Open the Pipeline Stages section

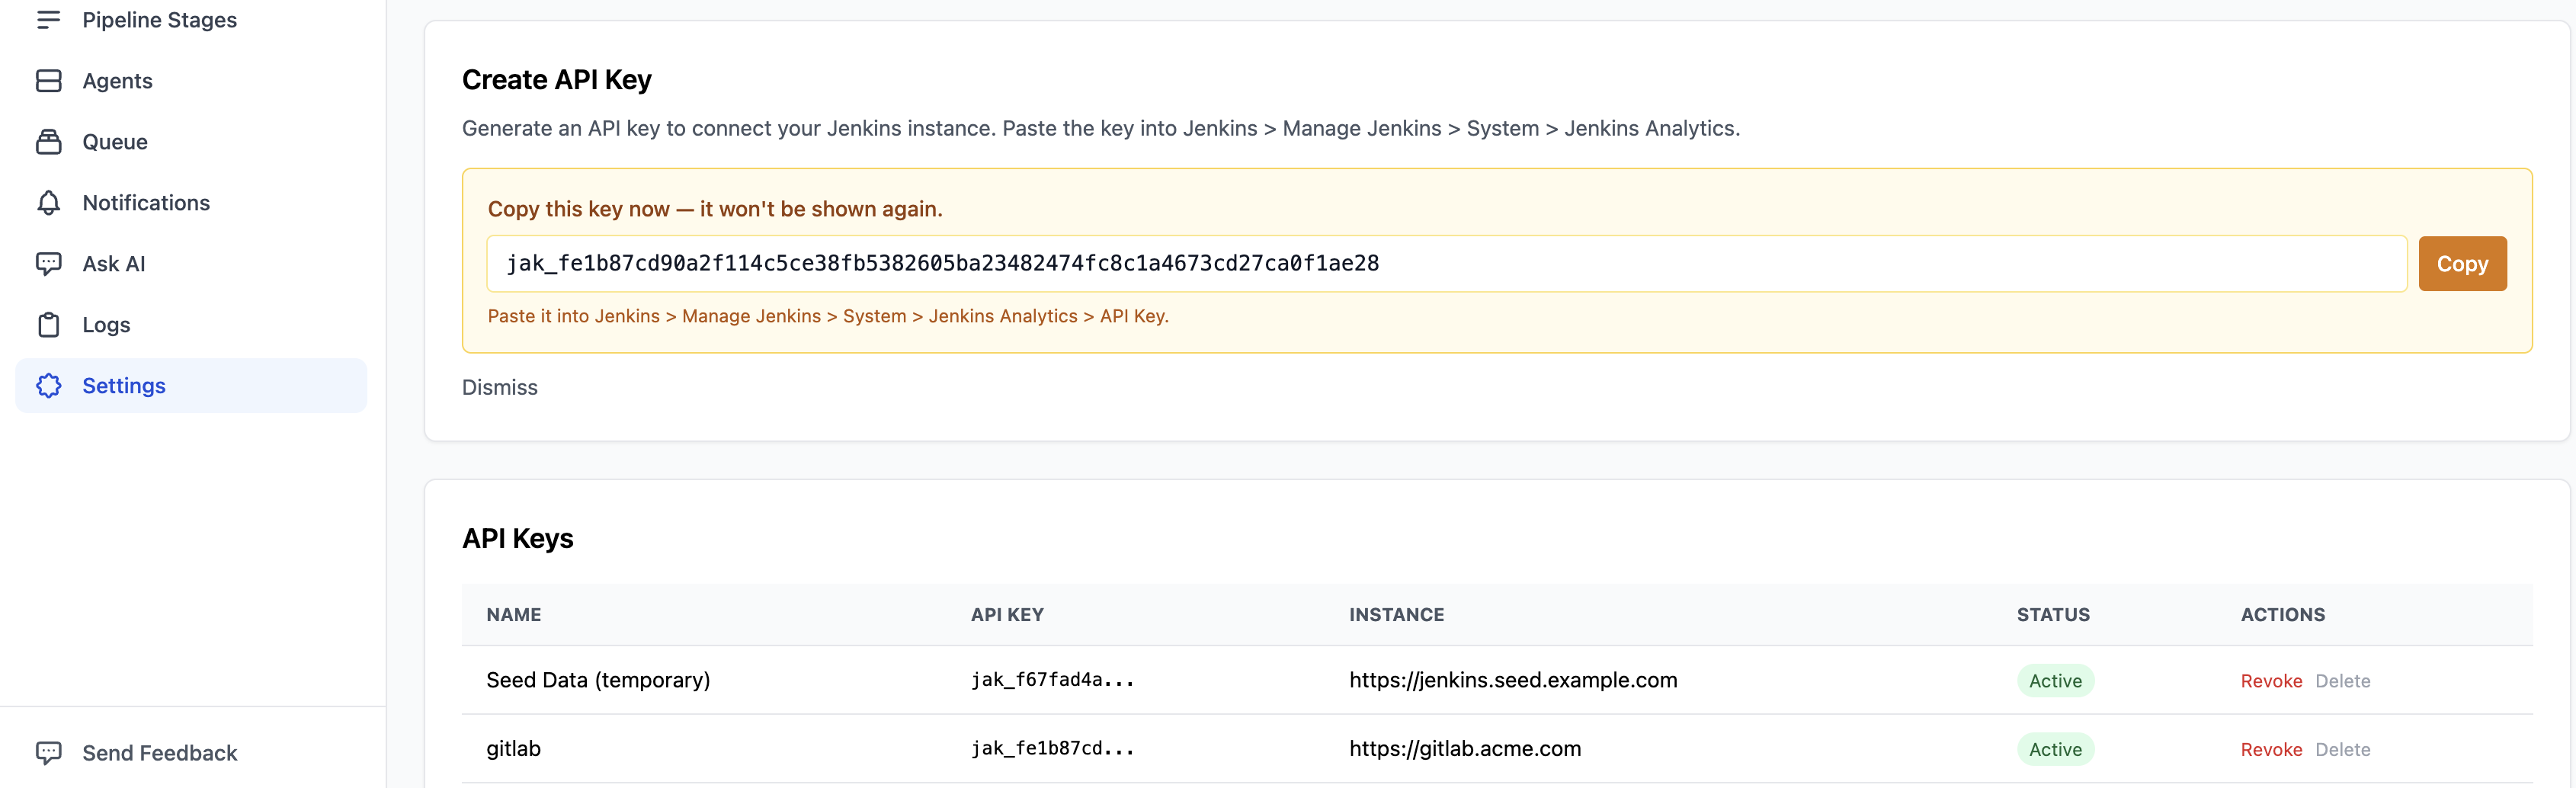pos(159,19)
